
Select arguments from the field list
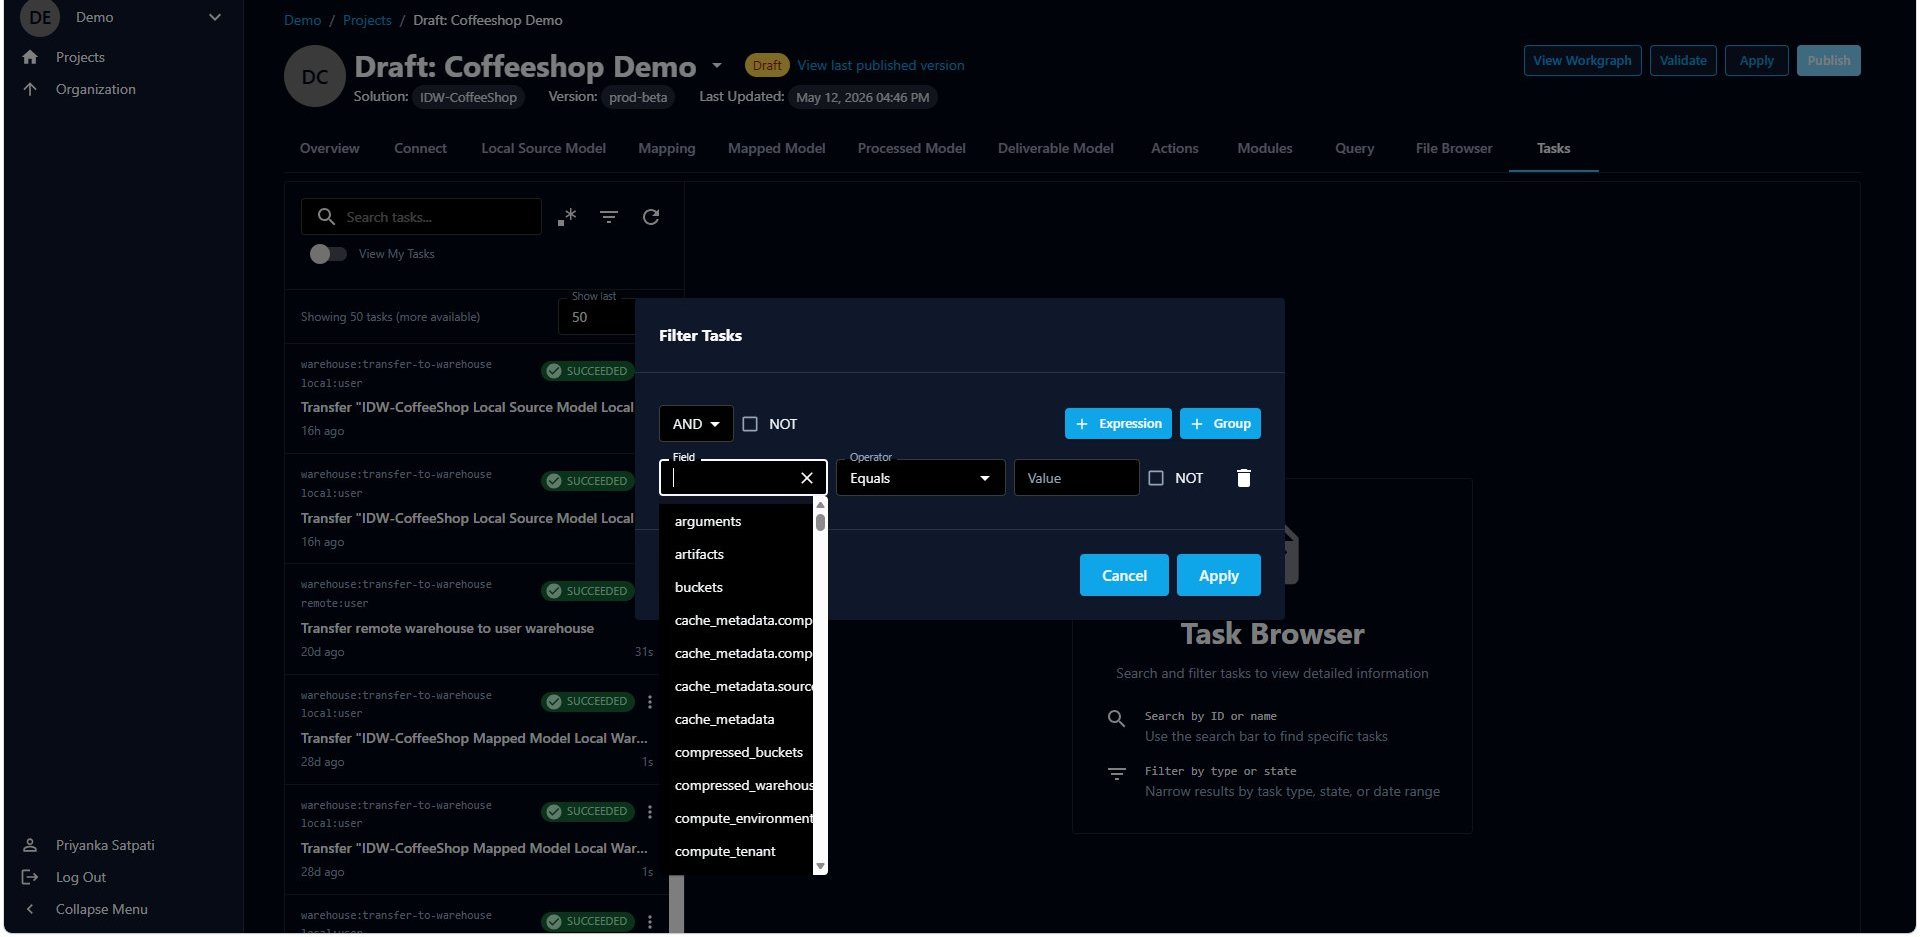tap(736, 521)
